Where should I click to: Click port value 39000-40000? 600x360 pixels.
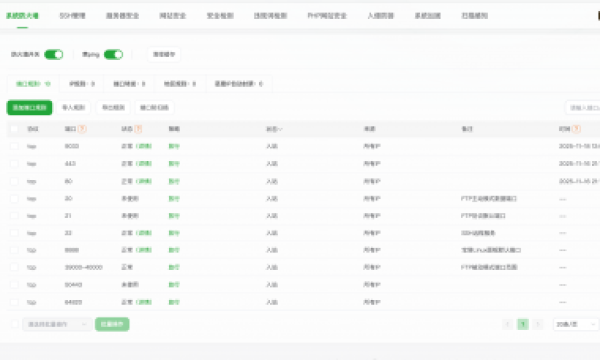(83, 267)
